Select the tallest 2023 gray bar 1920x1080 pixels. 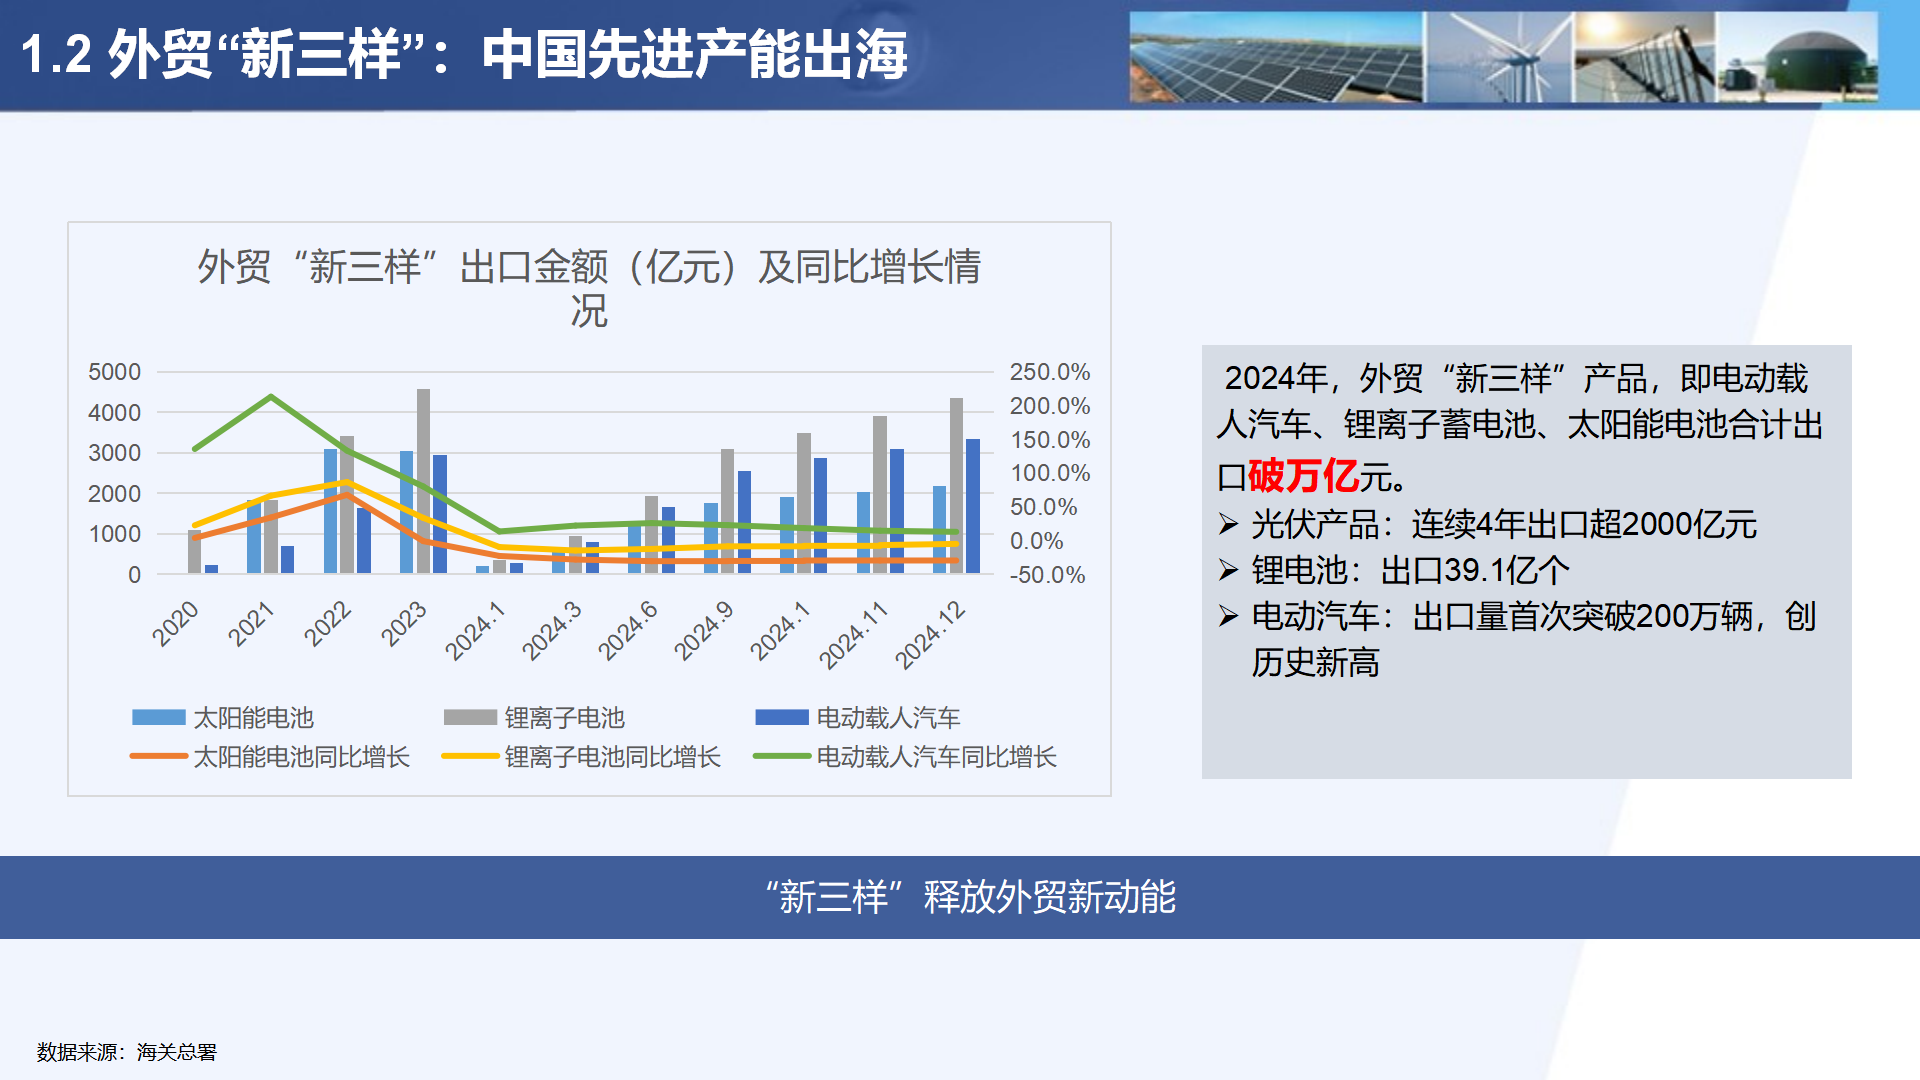pyautogui.click(x=421, y=480)
